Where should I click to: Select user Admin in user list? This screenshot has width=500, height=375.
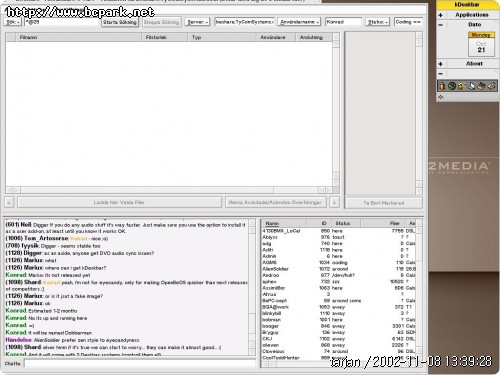339,256
